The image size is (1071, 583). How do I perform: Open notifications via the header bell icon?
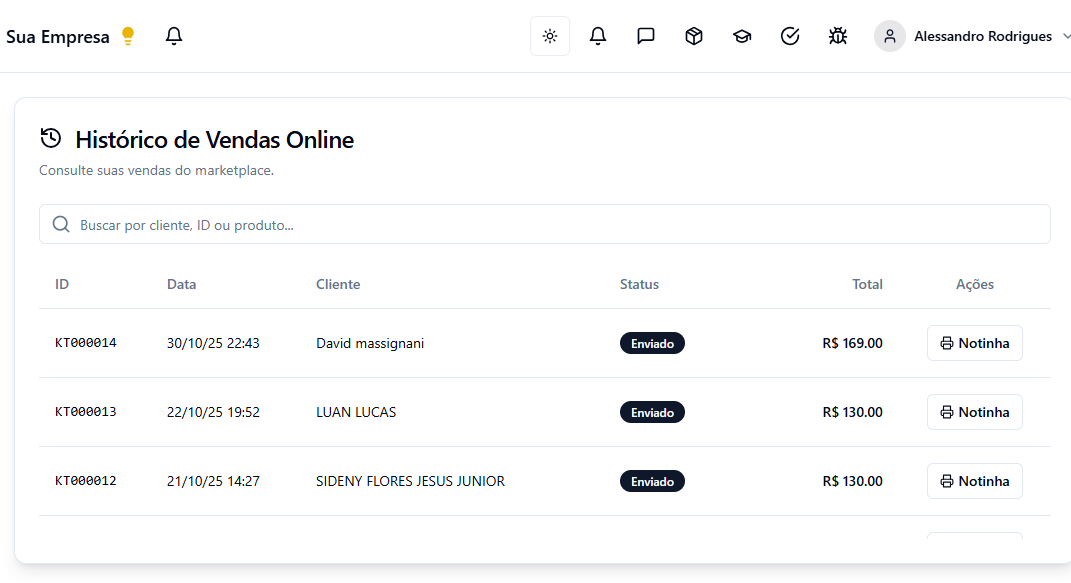(x=597, y=35)
